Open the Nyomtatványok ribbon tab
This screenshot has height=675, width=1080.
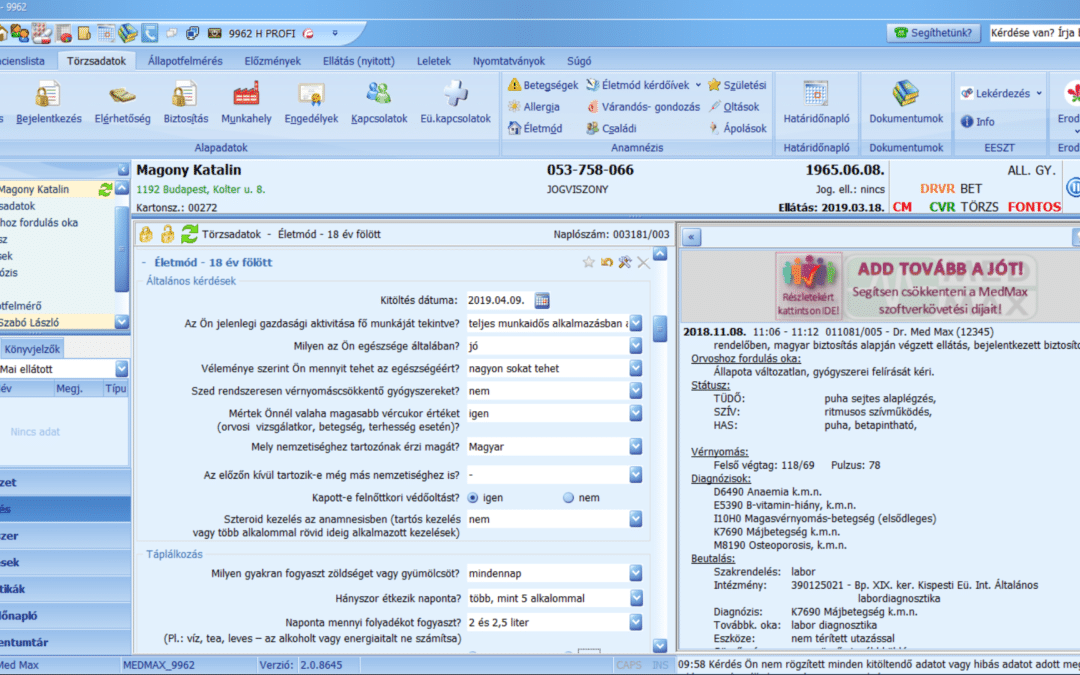(507, 61)
